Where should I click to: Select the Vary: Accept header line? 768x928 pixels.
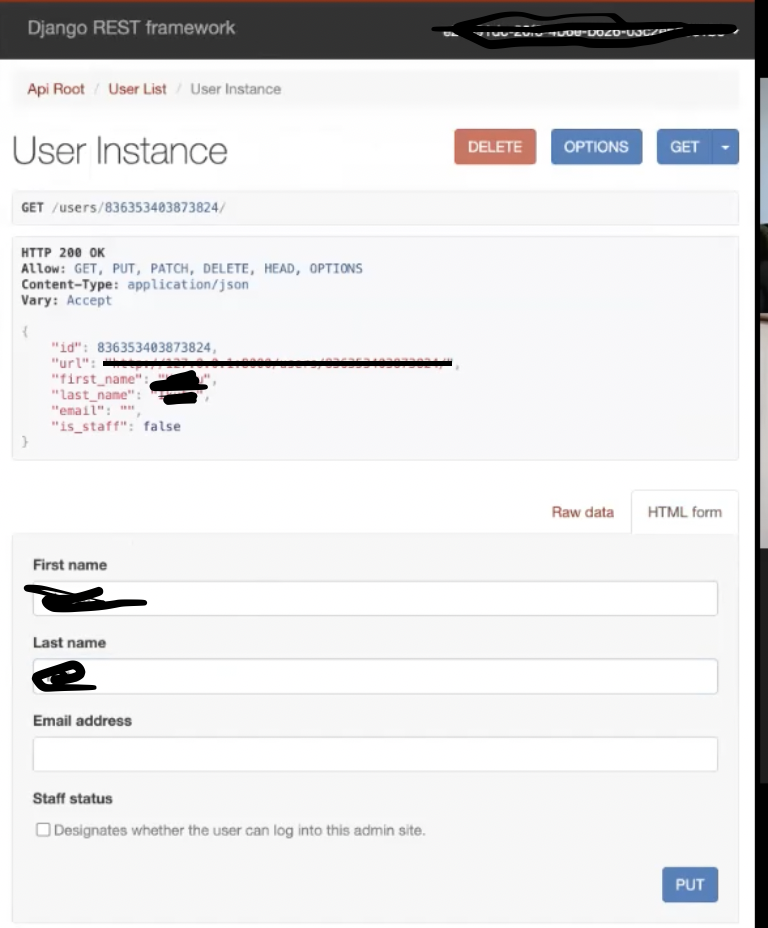[x=66, y=301]
